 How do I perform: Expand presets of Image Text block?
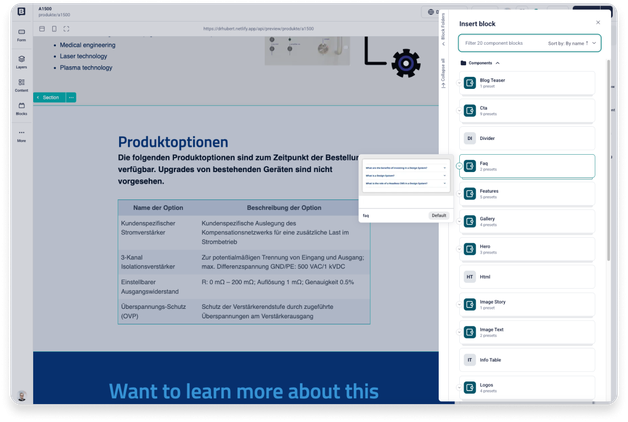click(x=459, y=332)
